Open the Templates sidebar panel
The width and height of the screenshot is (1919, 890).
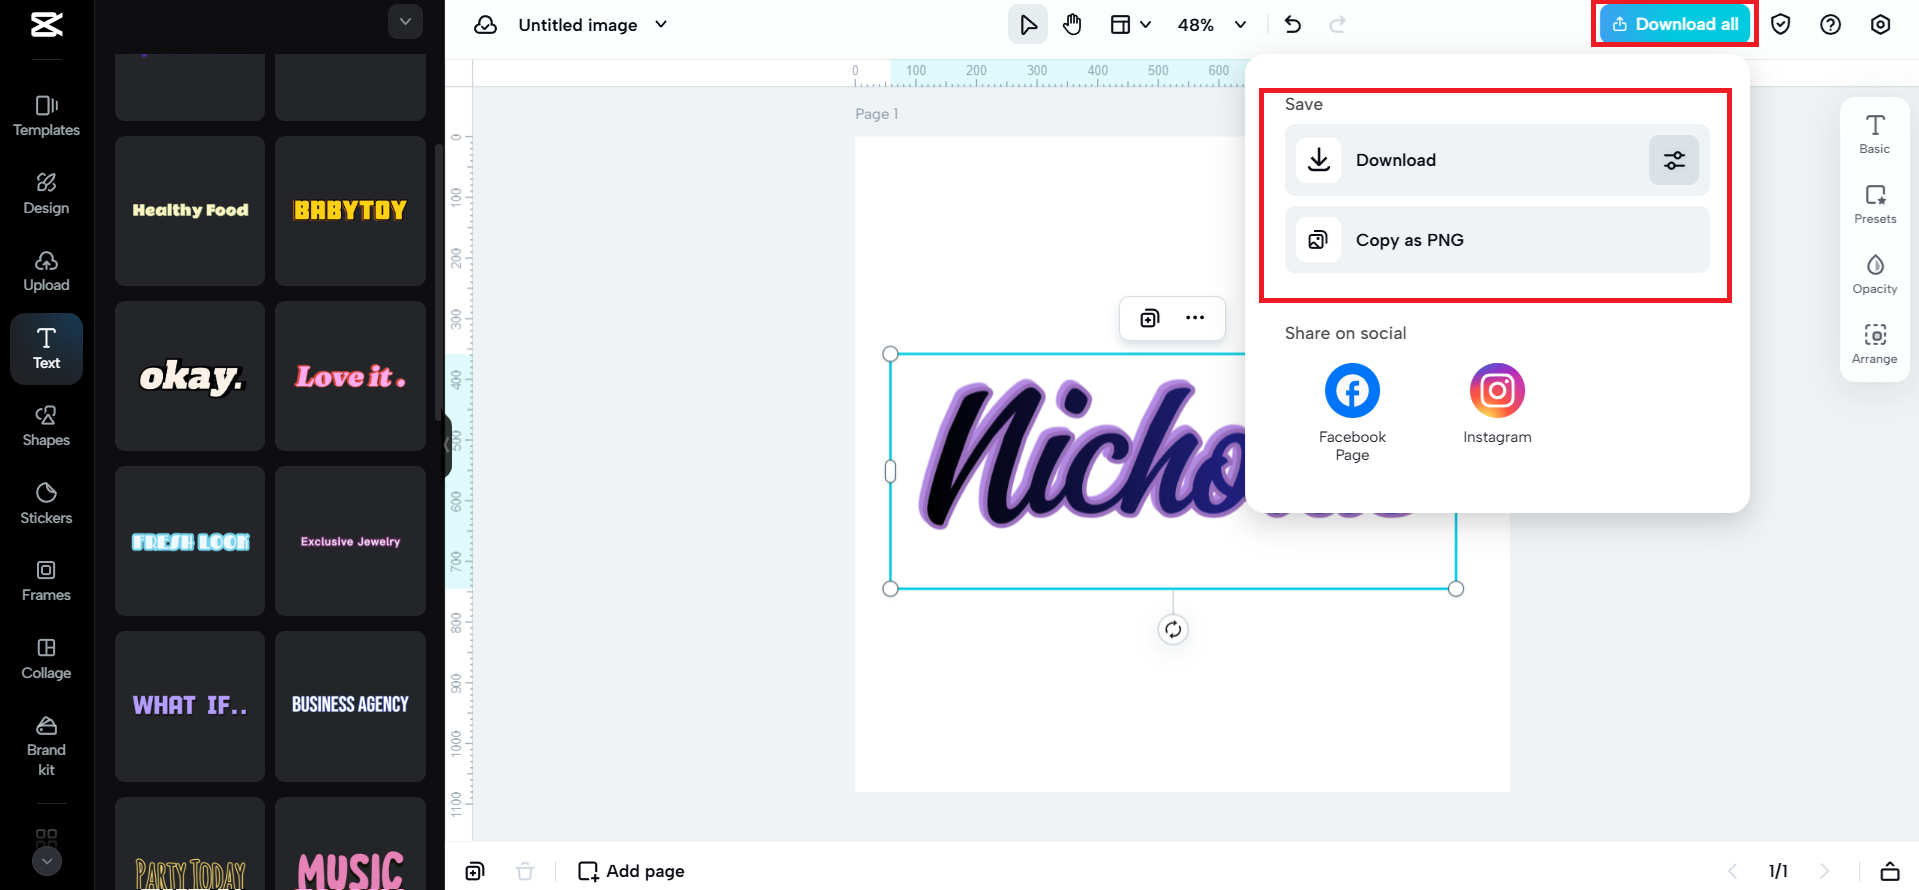tap(46, 116)
